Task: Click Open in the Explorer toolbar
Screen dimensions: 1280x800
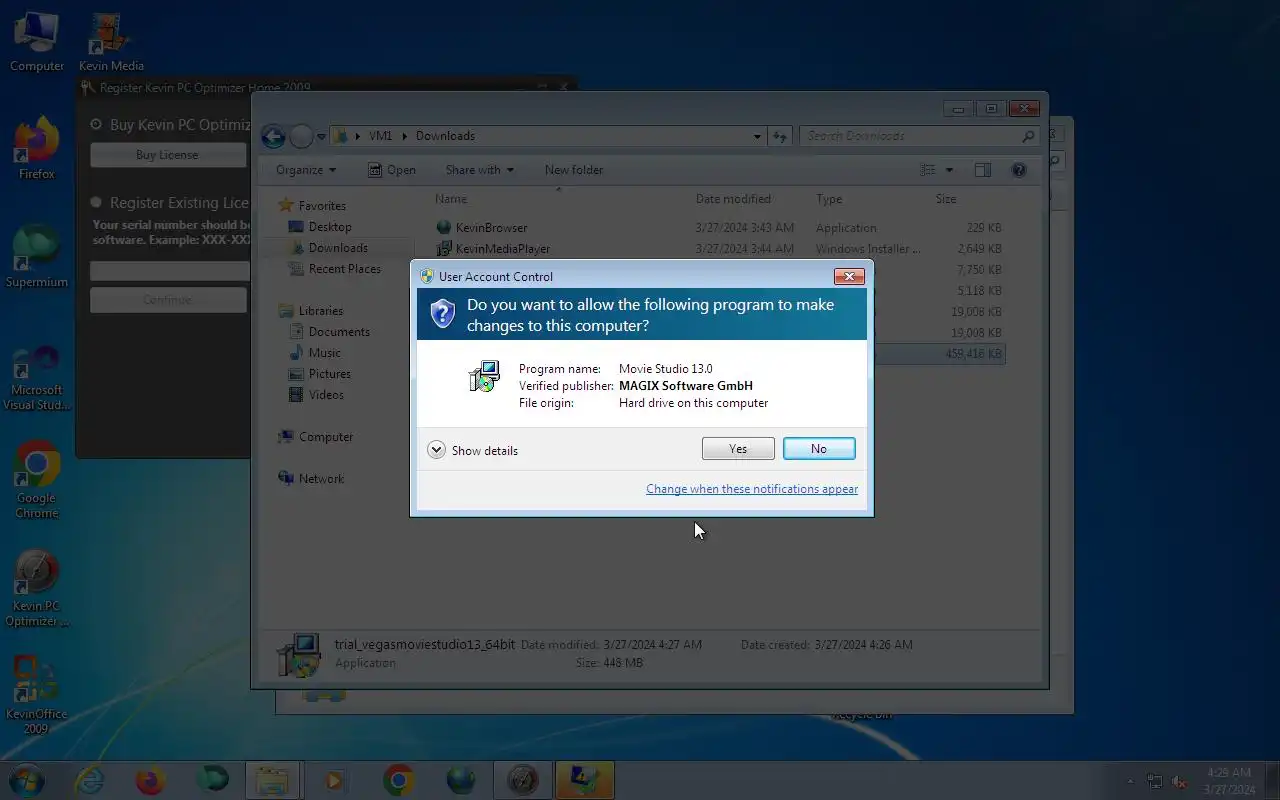Action: point(392,170)
